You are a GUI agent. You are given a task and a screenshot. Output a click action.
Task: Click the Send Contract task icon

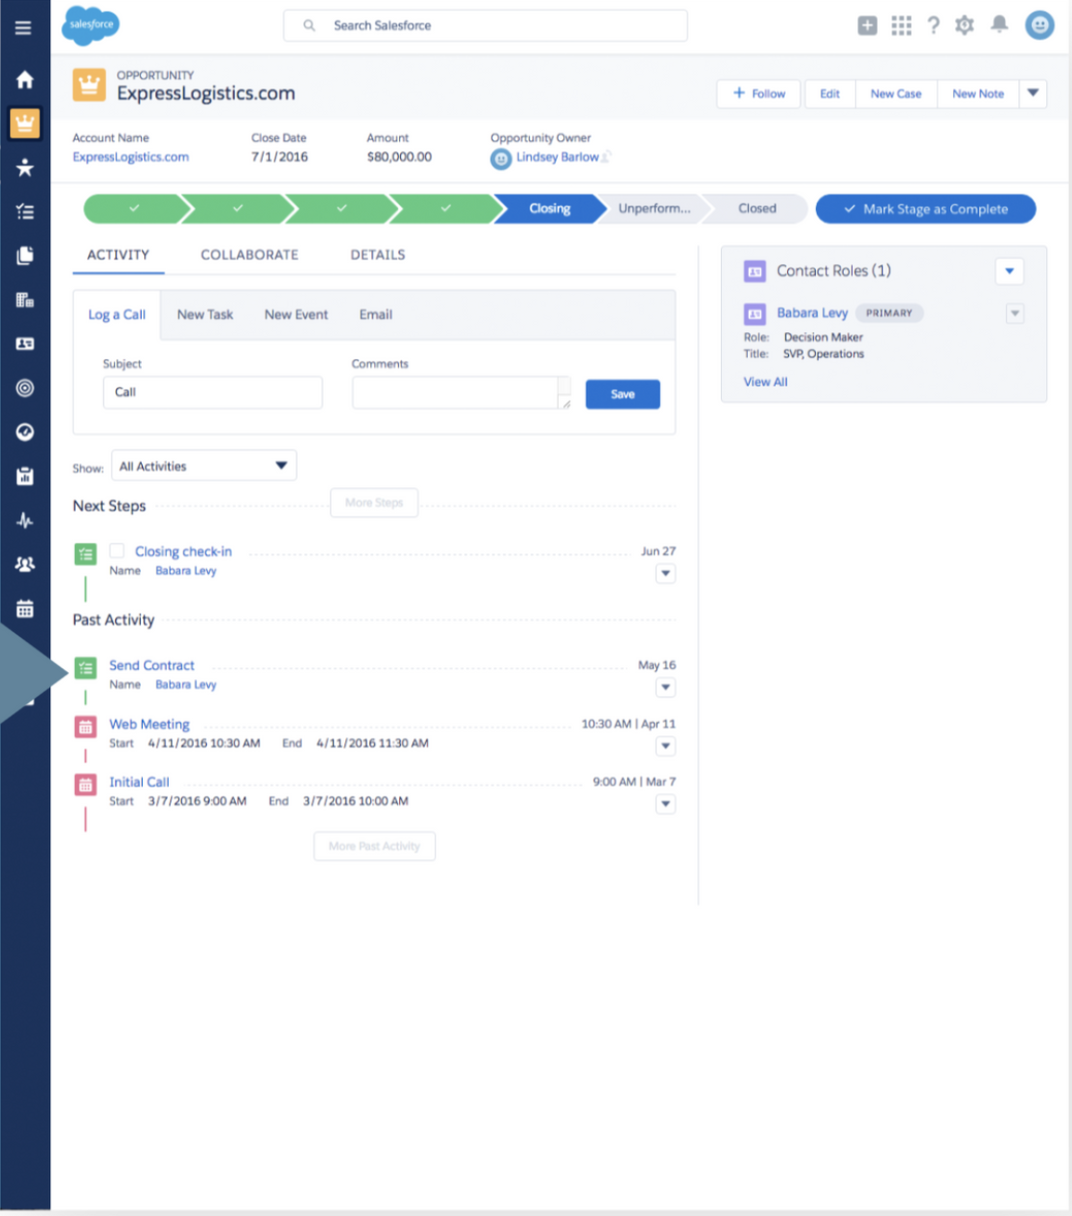[x=86, y=667]
